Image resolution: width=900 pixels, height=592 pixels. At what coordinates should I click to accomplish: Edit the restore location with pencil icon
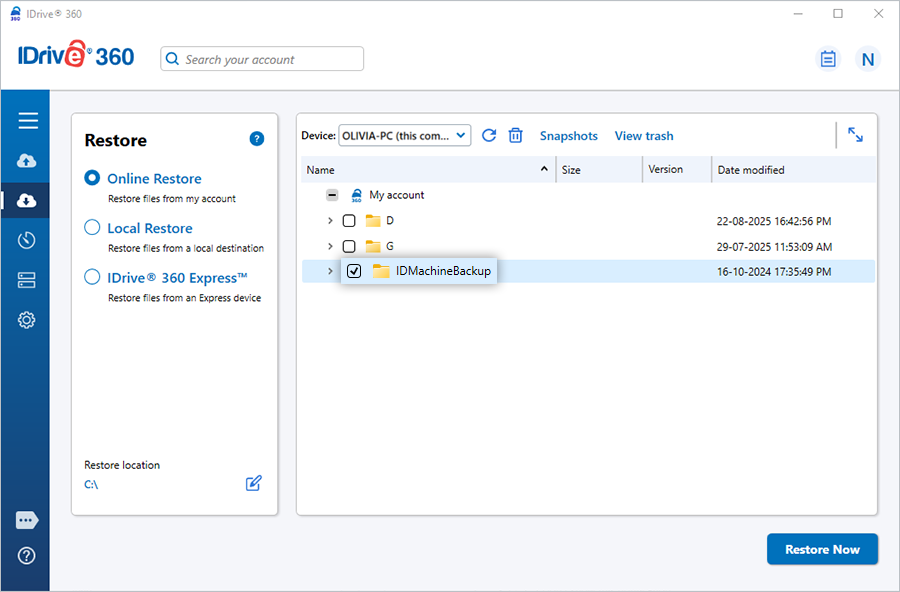pos(254,484)
